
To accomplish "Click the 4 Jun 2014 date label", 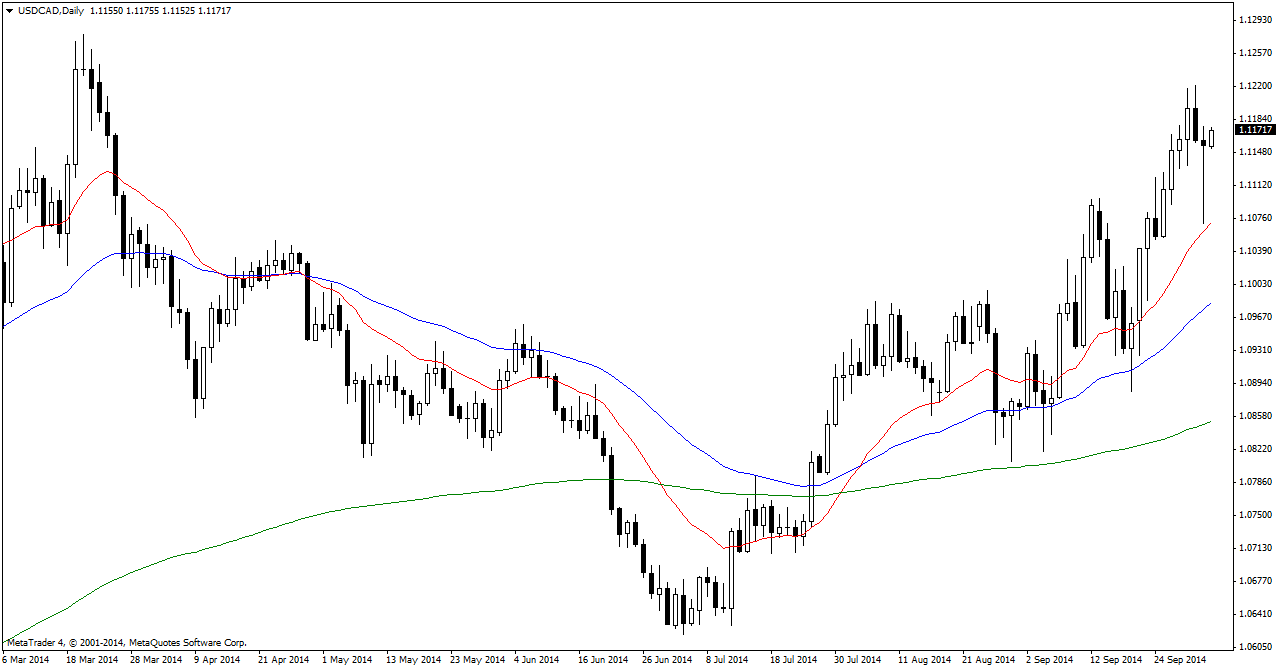I will pyautogui.click(x=537, y=660).
